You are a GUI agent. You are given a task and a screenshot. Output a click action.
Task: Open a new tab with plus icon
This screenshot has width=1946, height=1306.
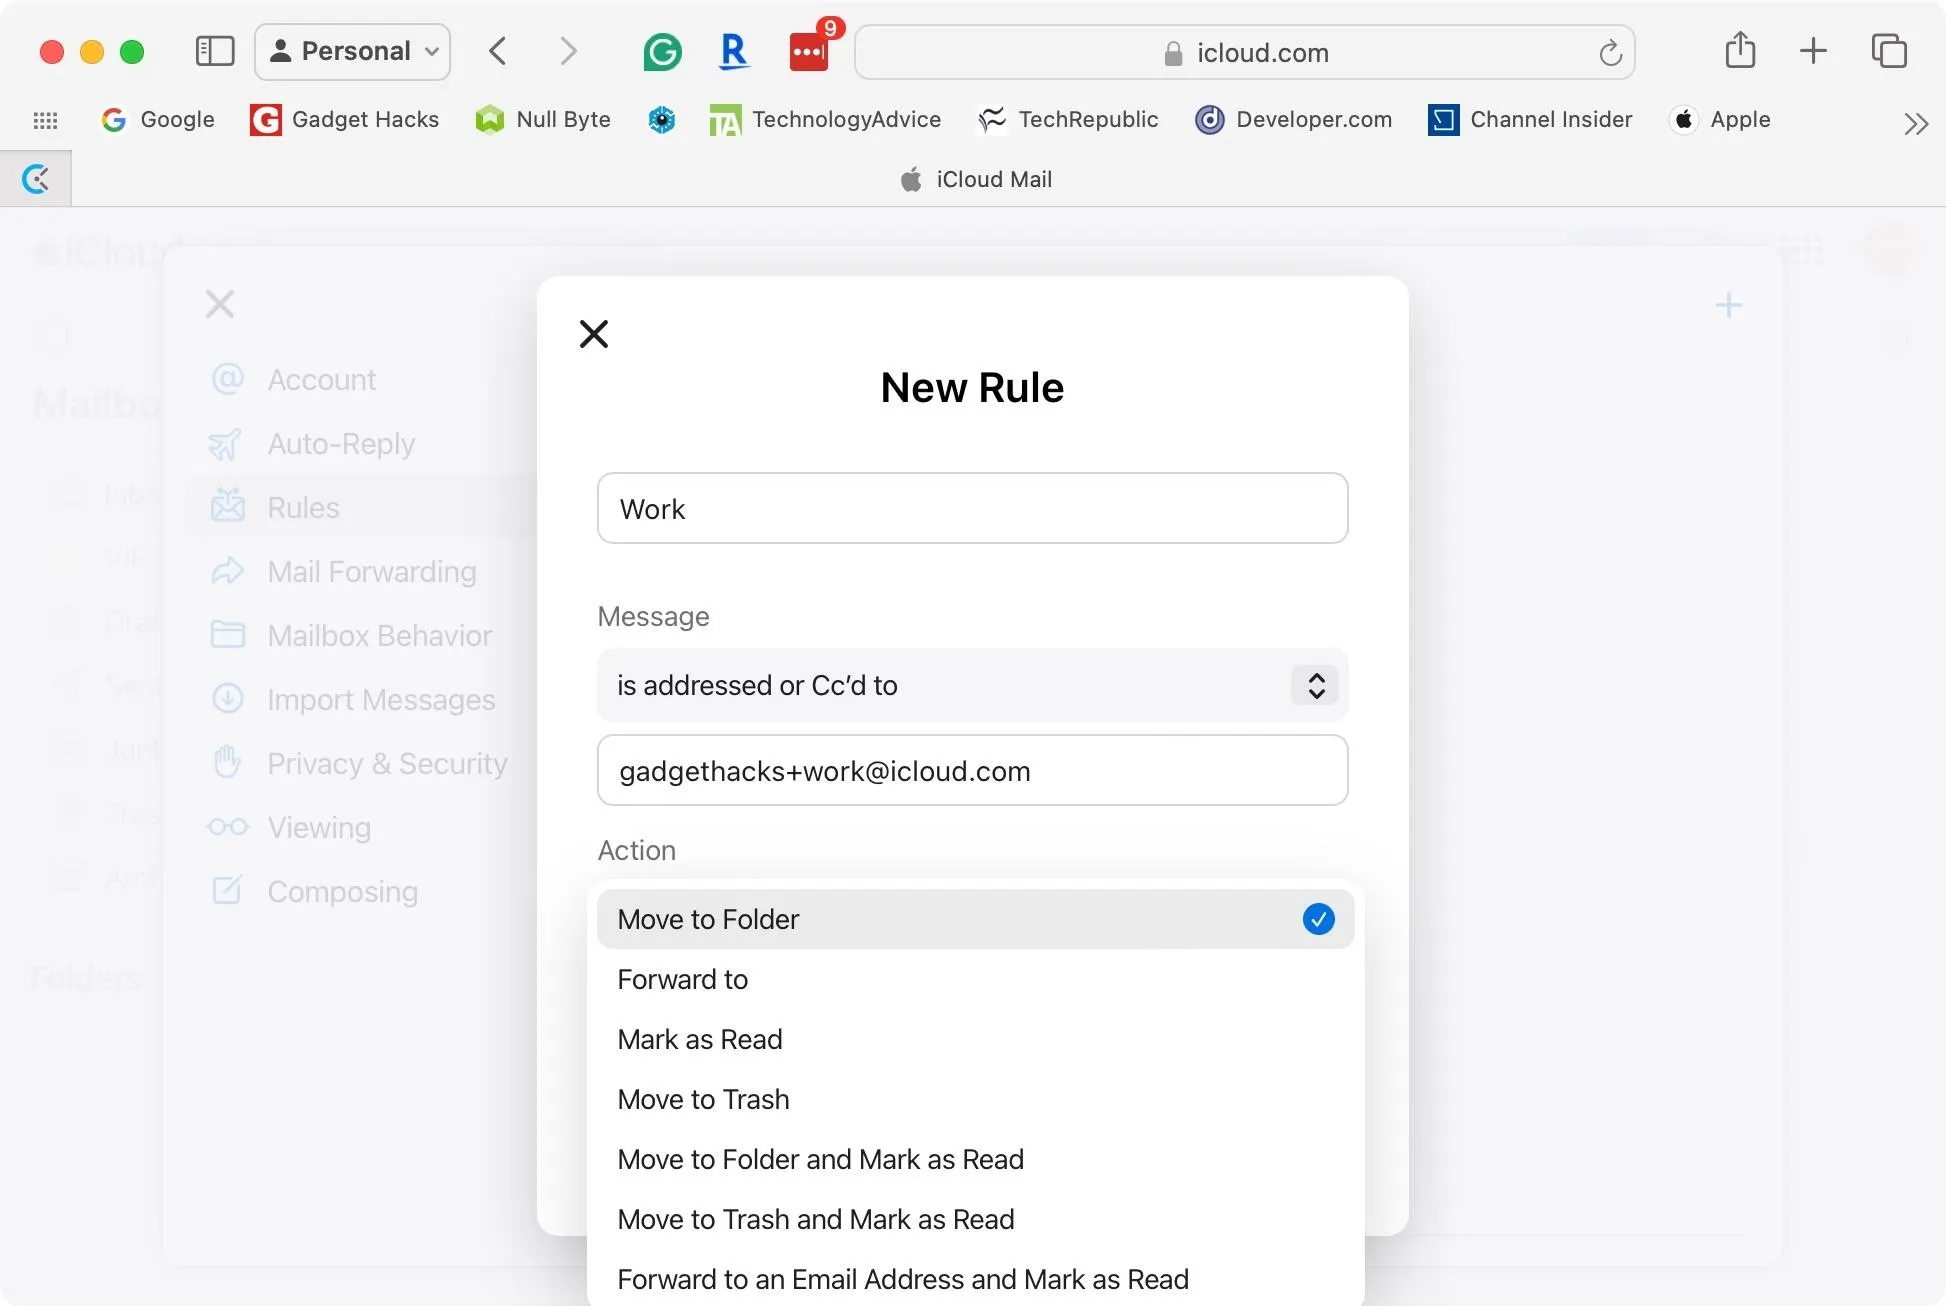[x=1813, y=51]
